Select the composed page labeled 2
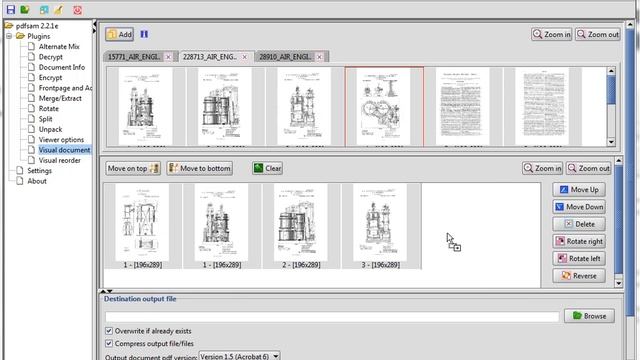 (x=301, y=226)
